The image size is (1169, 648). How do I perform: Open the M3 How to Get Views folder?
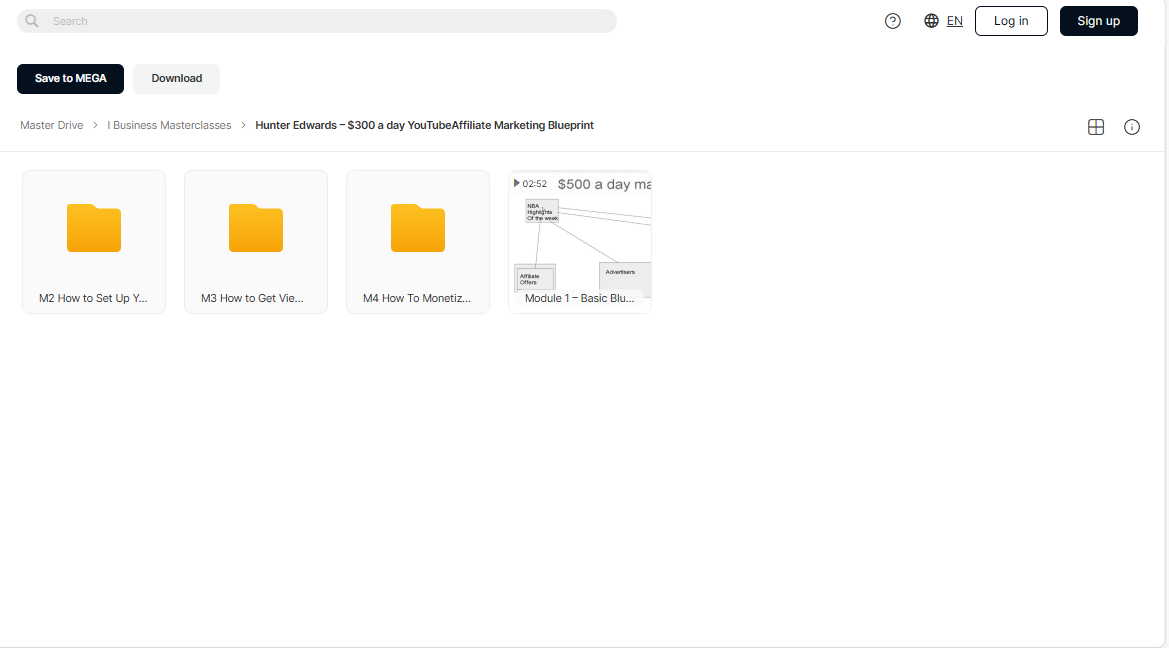click(256, 242)
